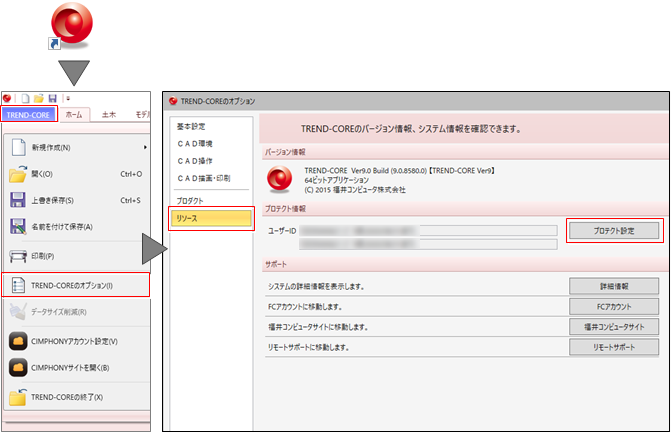Open the TREND-CORE application menu tab
The width and height of the screenshot is (671, 433).
pos(29,115)
